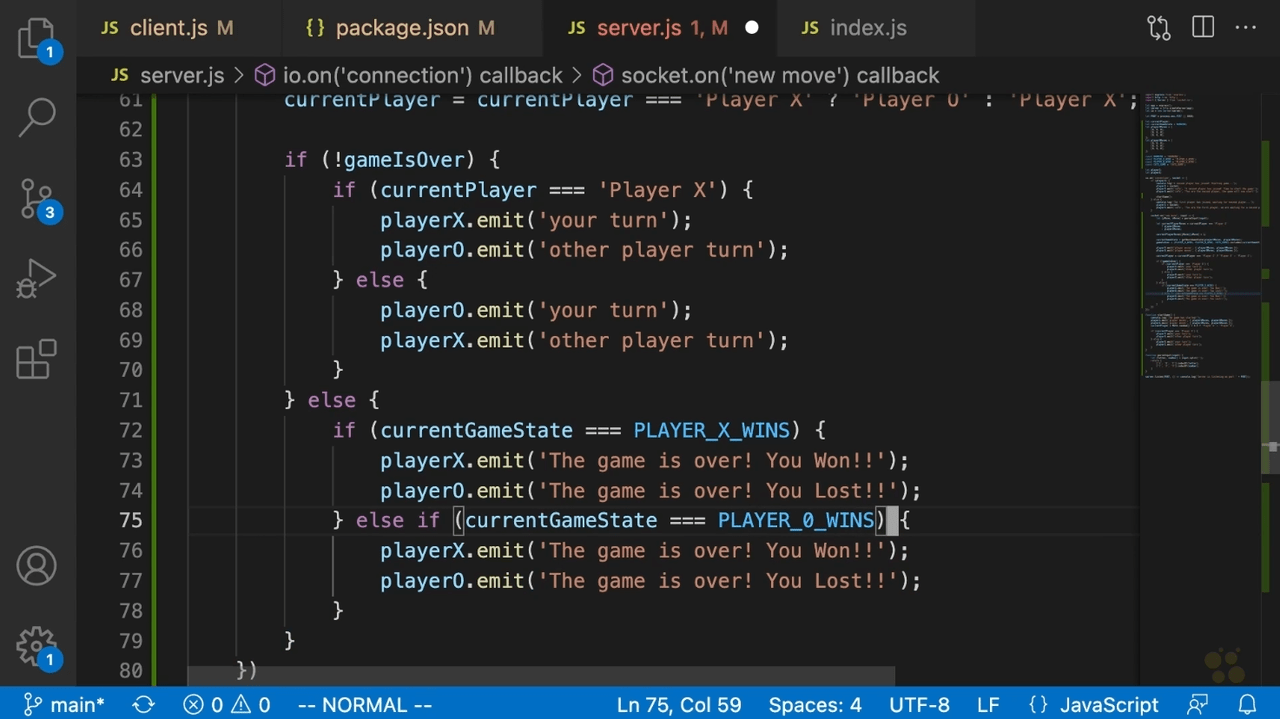The width and height of the screenshot is (1280, 719).
Task: Change indentation via Spaces: 4
Action: [815, 705]
